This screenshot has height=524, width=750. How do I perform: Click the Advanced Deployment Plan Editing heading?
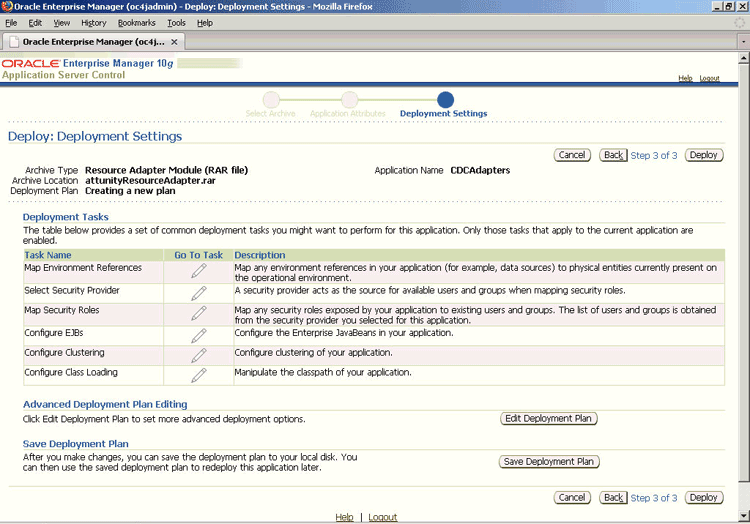(x=105, y=404)
